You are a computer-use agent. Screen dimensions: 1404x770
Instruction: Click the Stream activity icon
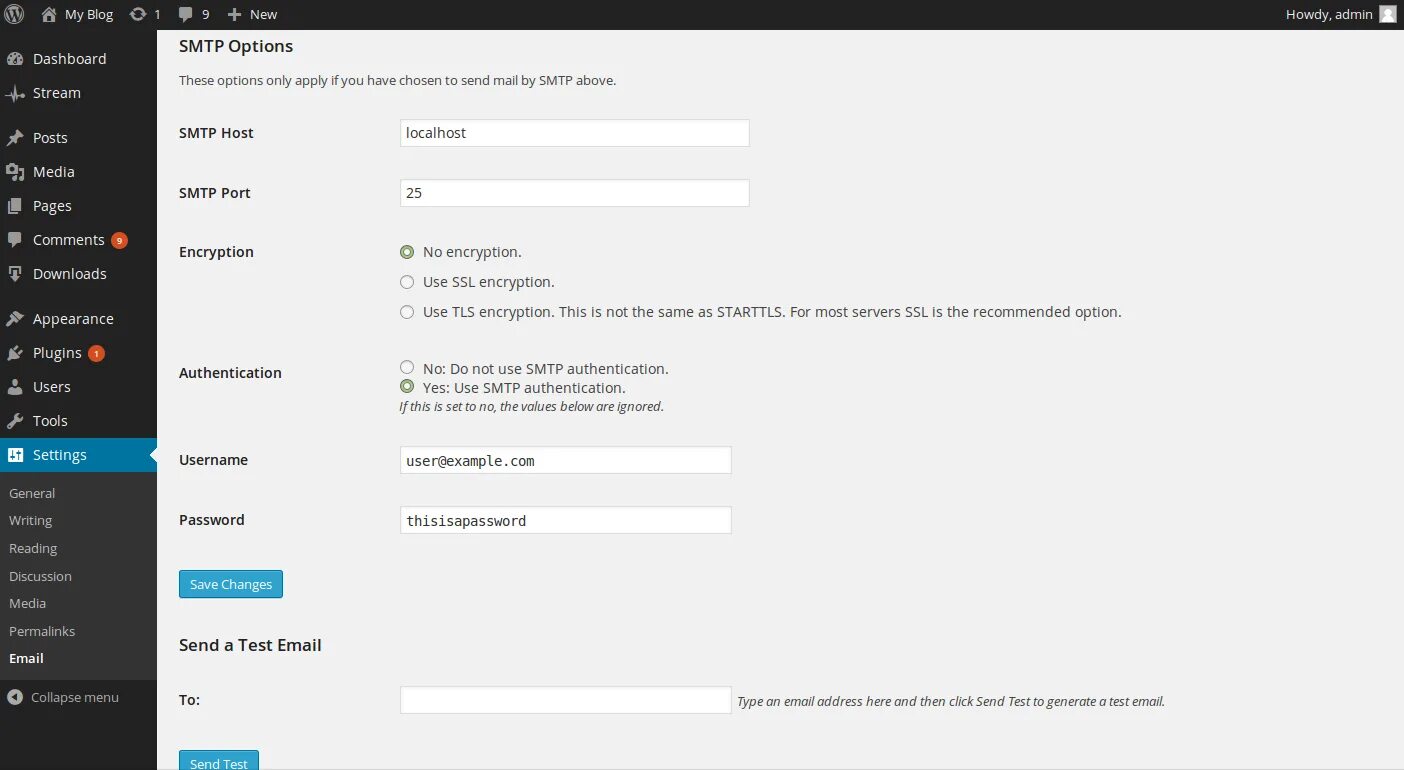click(x=15, y=94)
